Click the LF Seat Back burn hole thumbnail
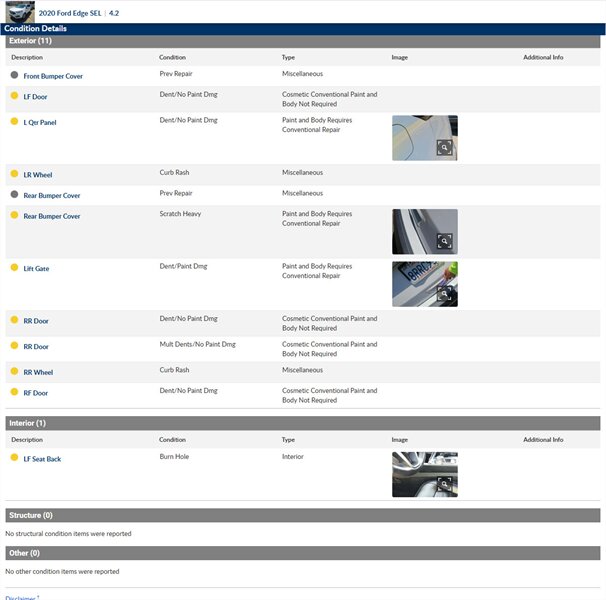This screenshot has height=600, width=606. [425, 475]
